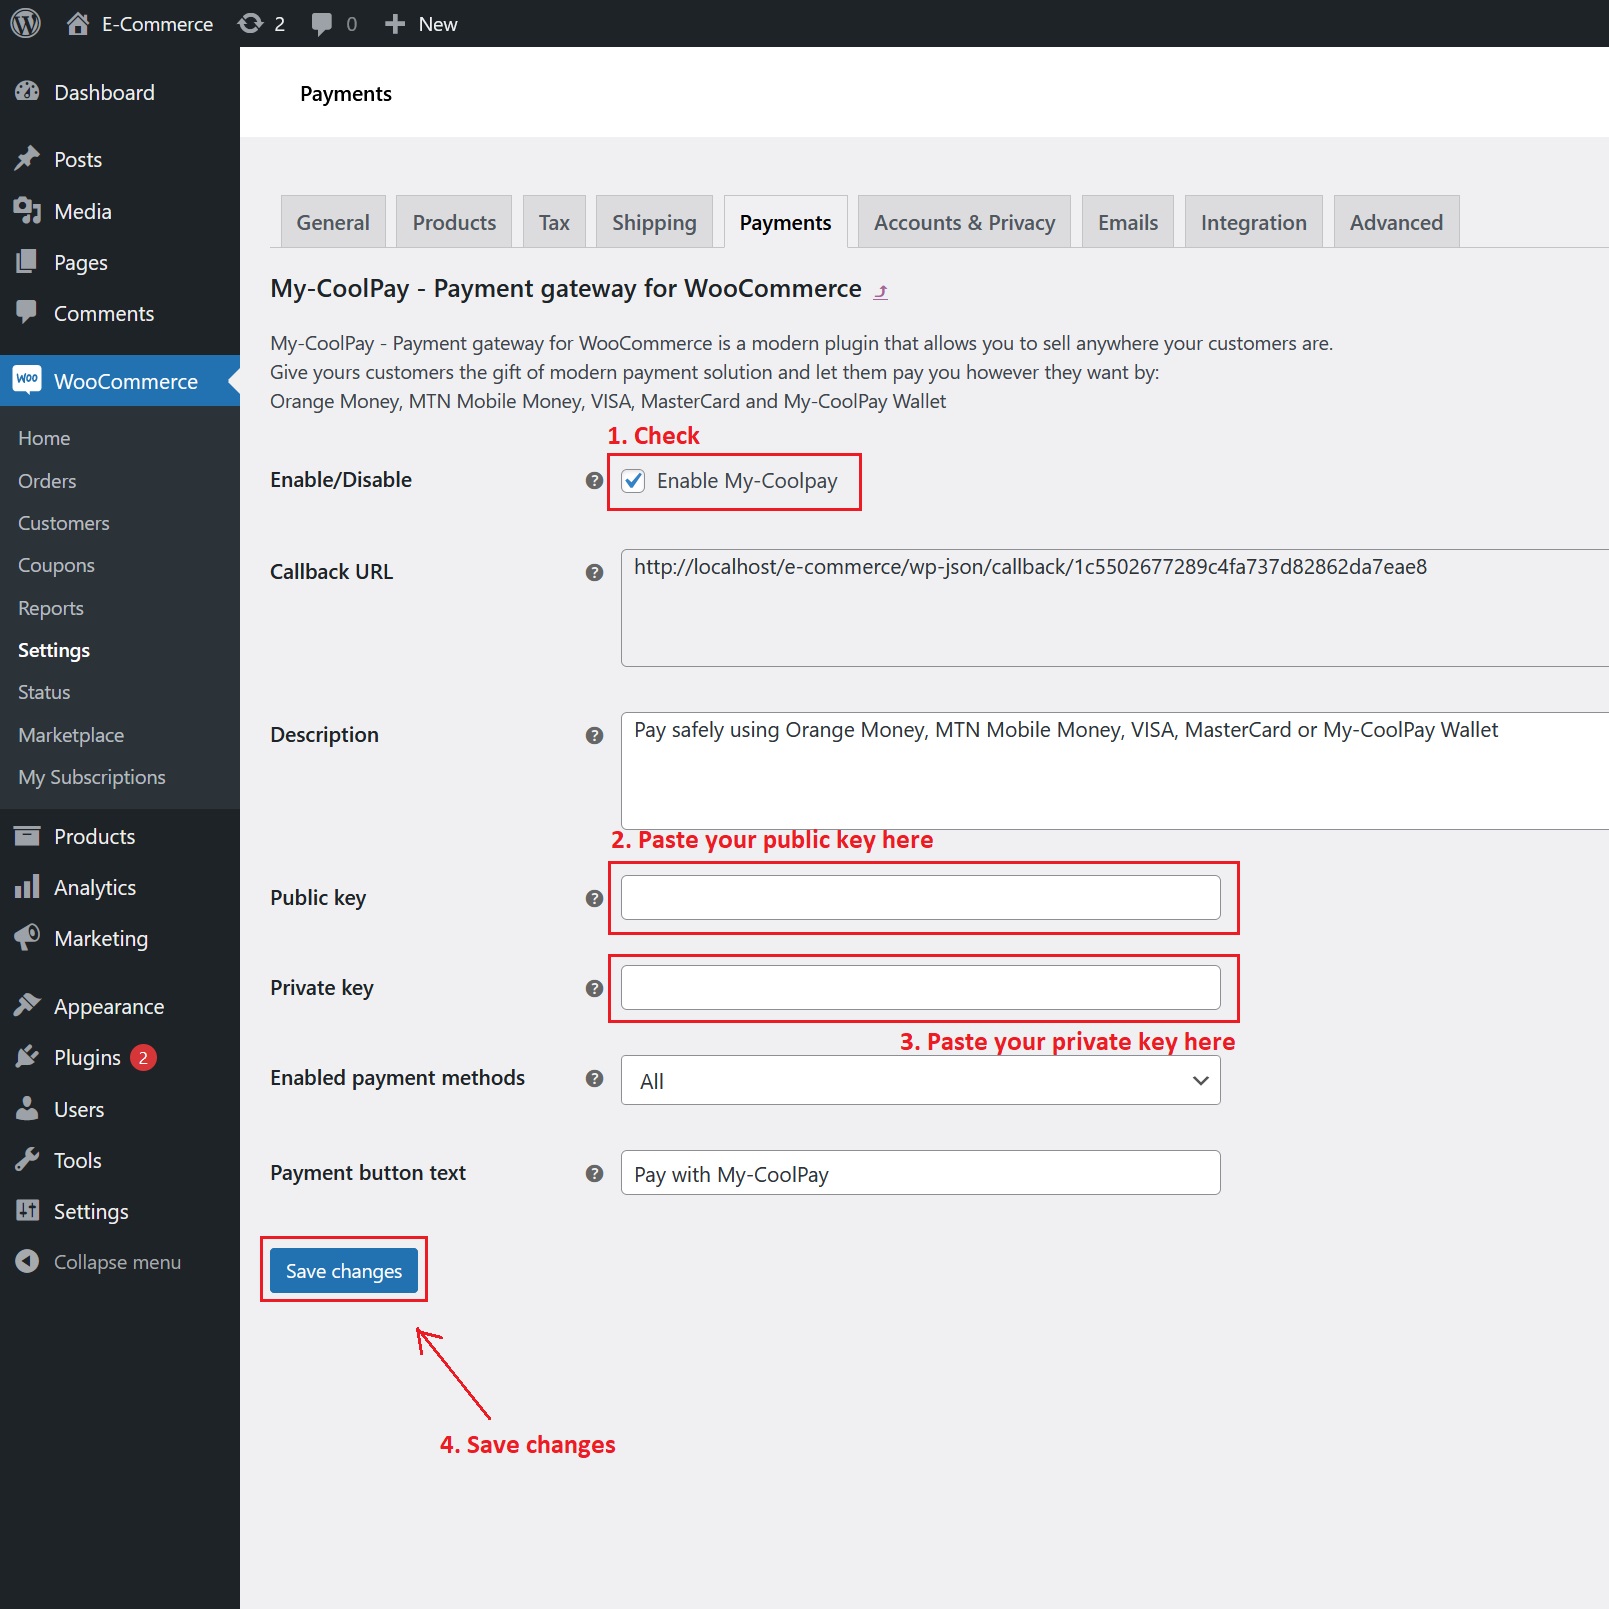
Task: Click the updates icon showing 2
Action: (250, 23)
